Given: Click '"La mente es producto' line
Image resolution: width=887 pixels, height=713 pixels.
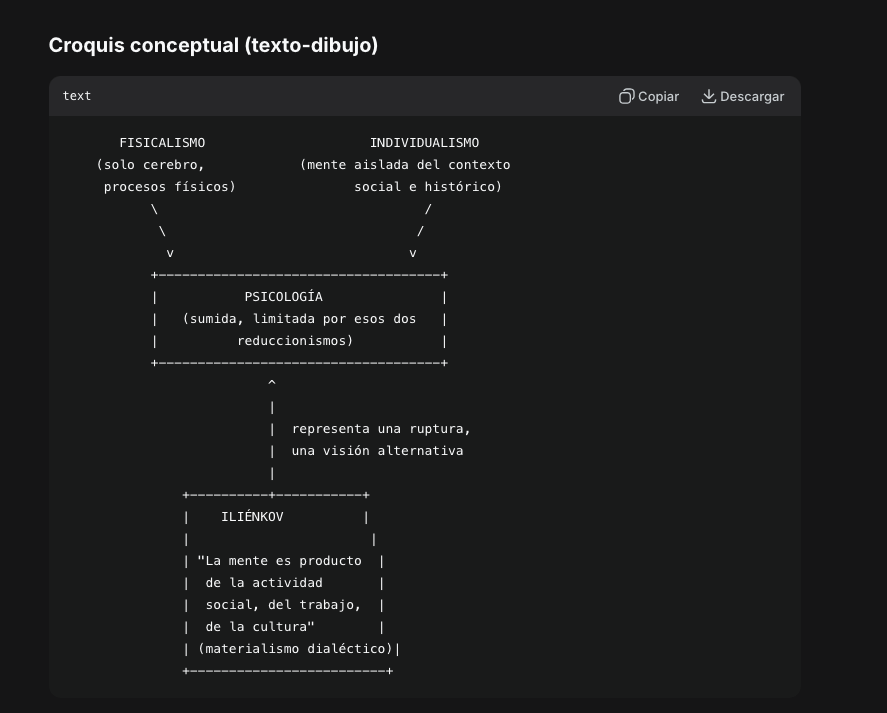Looking at the screenshot, I should (x=279, y=561).
